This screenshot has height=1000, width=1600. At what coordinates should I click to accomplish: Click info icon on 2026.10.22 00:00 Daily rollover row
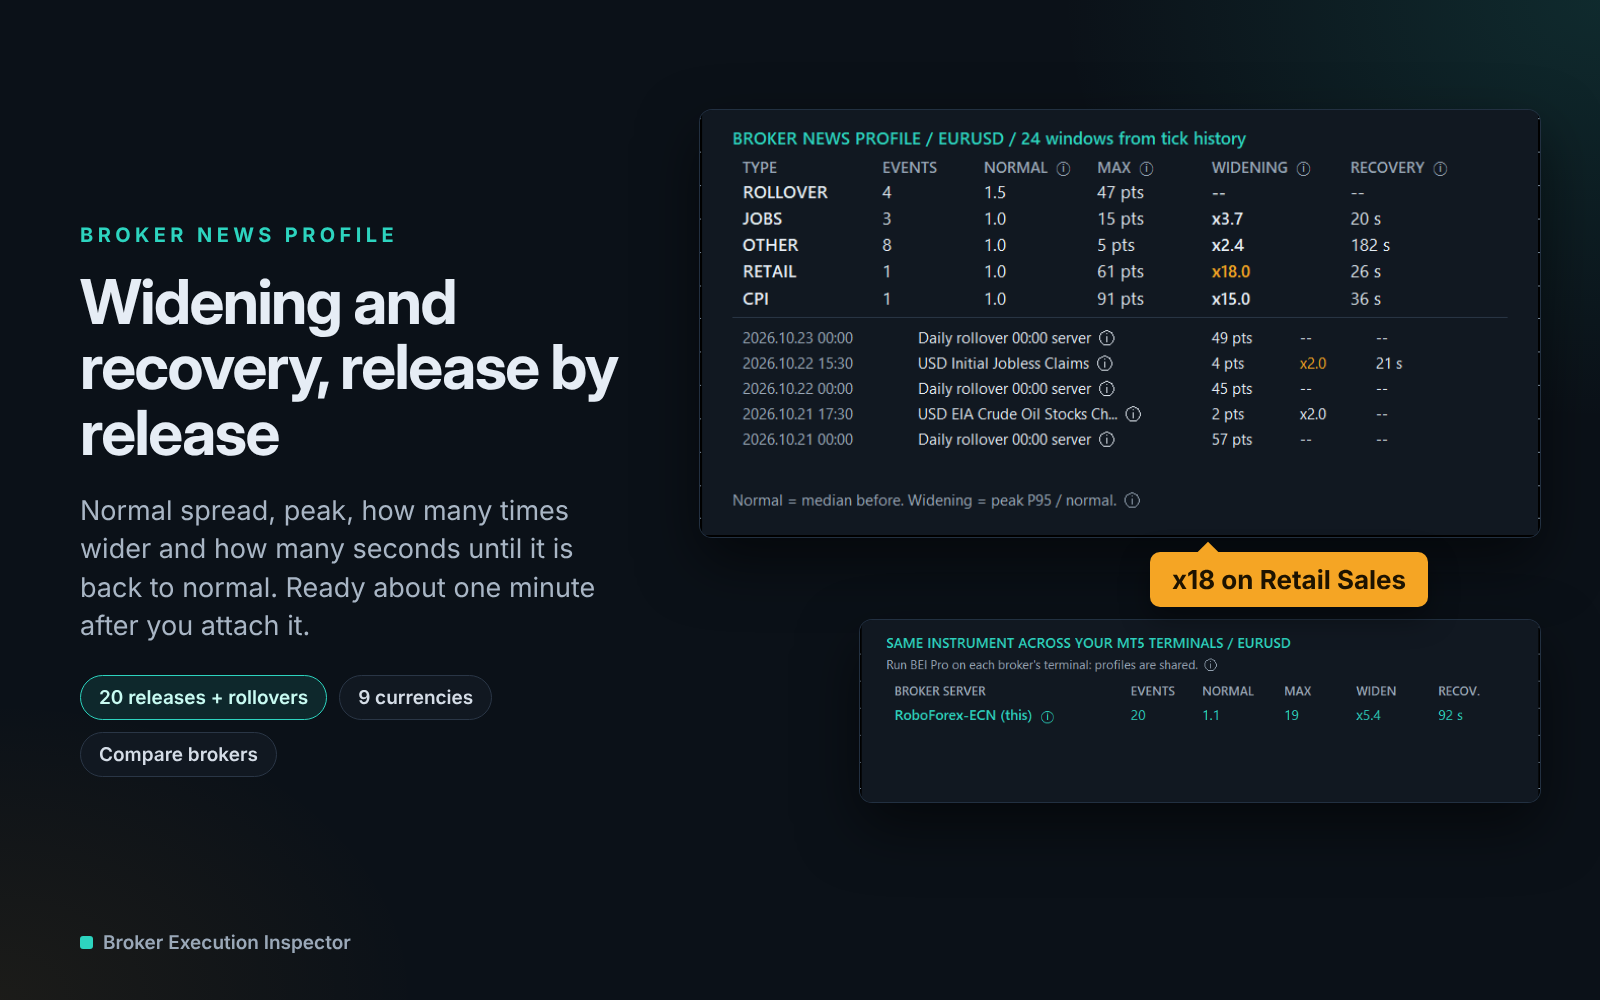click(x=1107, y=389)
